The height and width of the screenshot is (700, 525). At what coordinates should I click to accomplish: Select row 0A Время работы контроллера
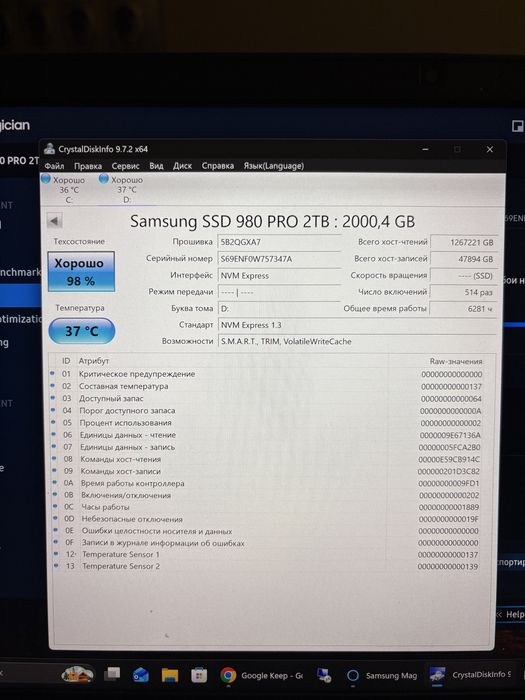pos(266,483)
